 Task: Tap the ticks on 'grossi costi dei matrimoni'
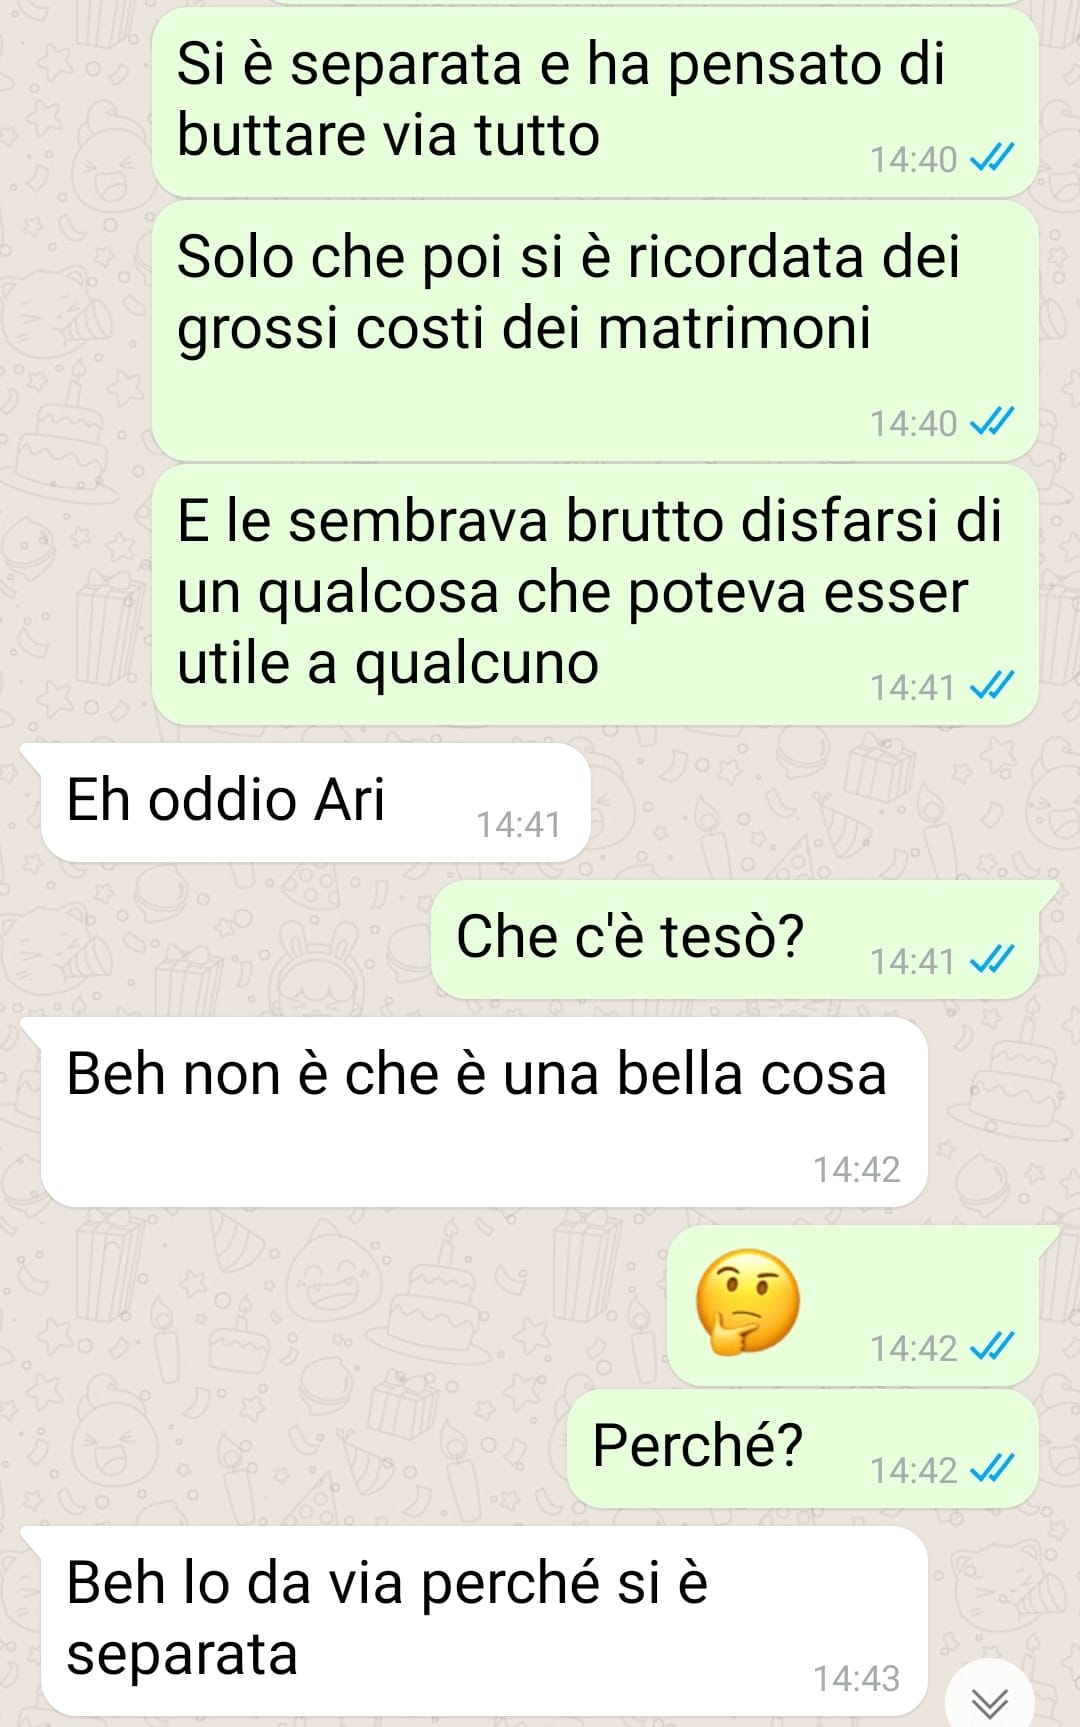[993, 421]
